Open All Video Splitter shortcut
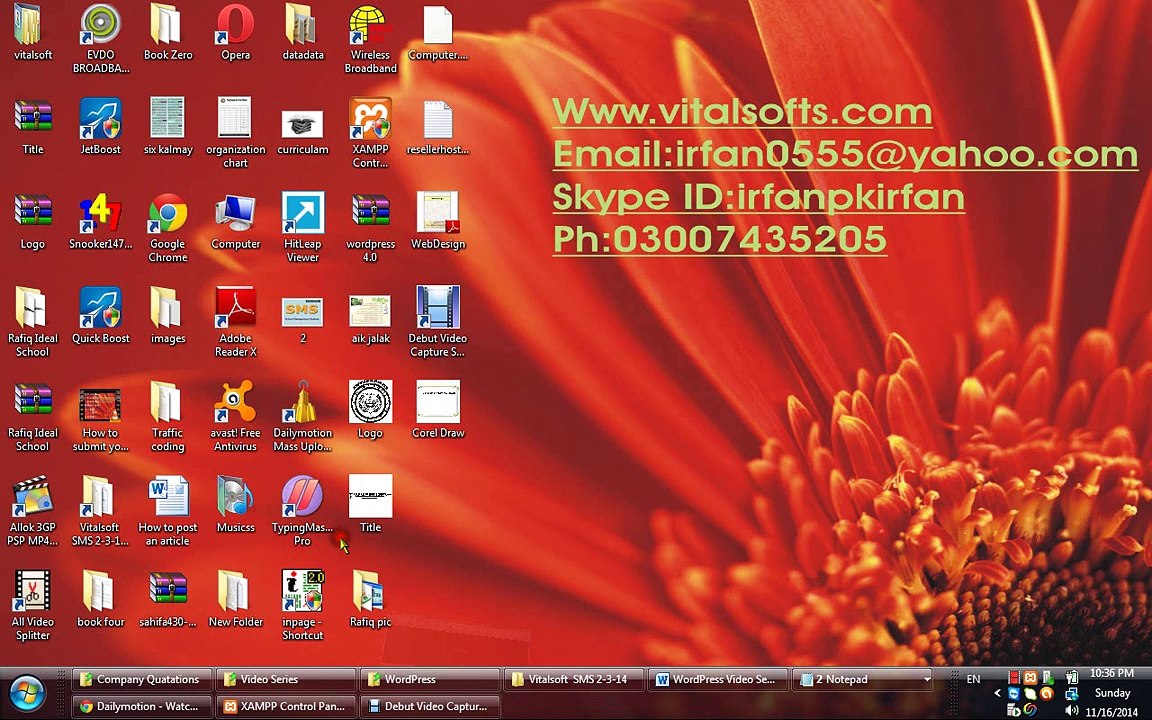The height and width of the screenshot is (720, 1152). pos(32,605)
